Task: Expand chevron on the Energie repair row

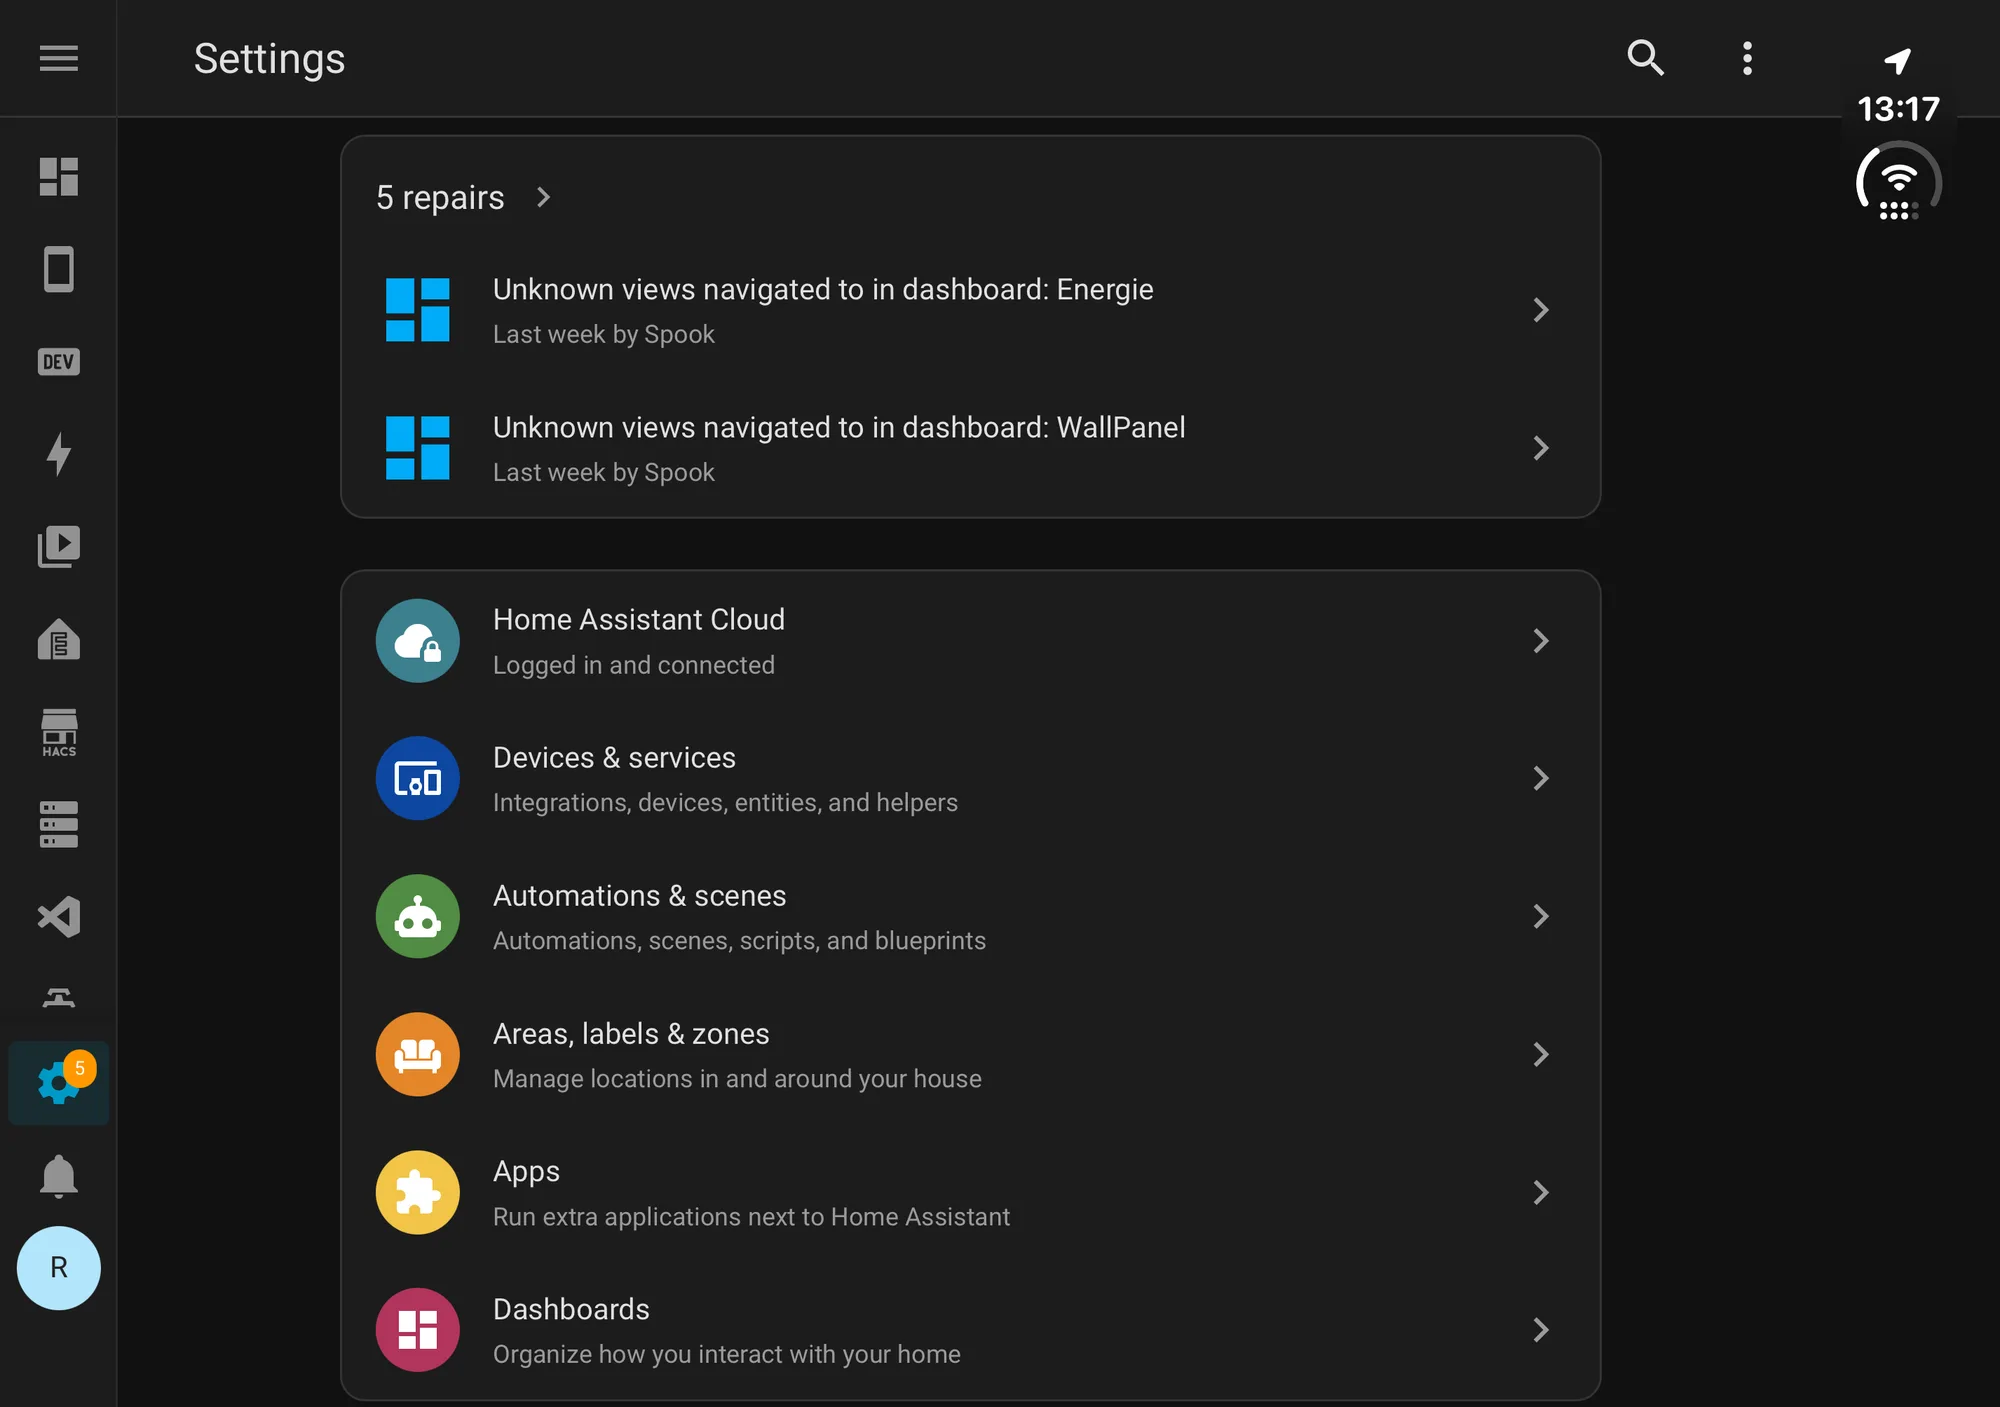Action: click(x=1540, y=310)
